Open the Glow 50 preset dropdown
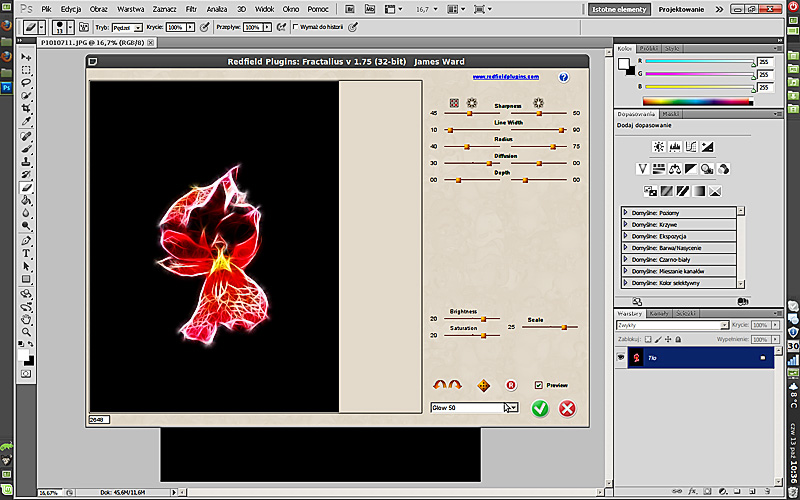800x500 pixels. coord(513,407)
